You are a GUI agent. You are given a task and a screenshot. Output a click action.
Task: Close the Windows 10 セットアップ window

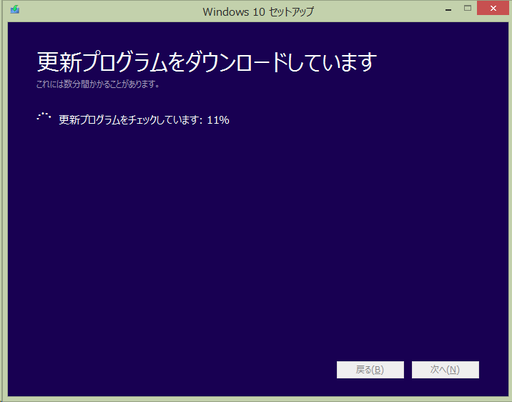pyautogui.click(x=493, y=8)
